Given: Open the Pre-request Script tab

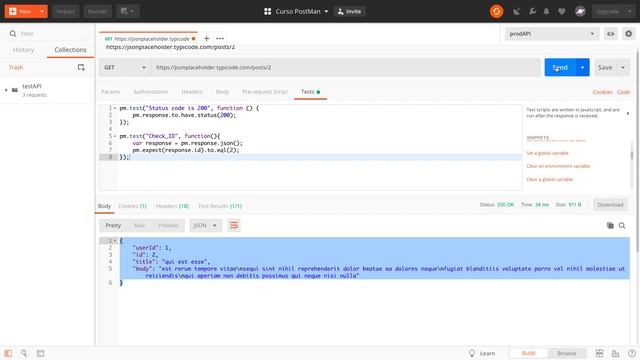Looking at the screenshot, I should 265,92.
